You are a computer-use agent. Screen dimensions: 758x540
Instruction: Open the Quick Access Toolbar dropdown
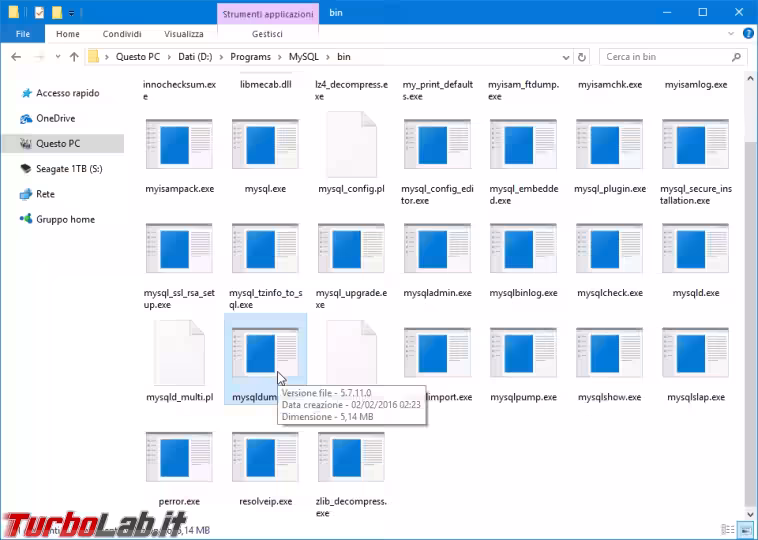pos(71,13)
